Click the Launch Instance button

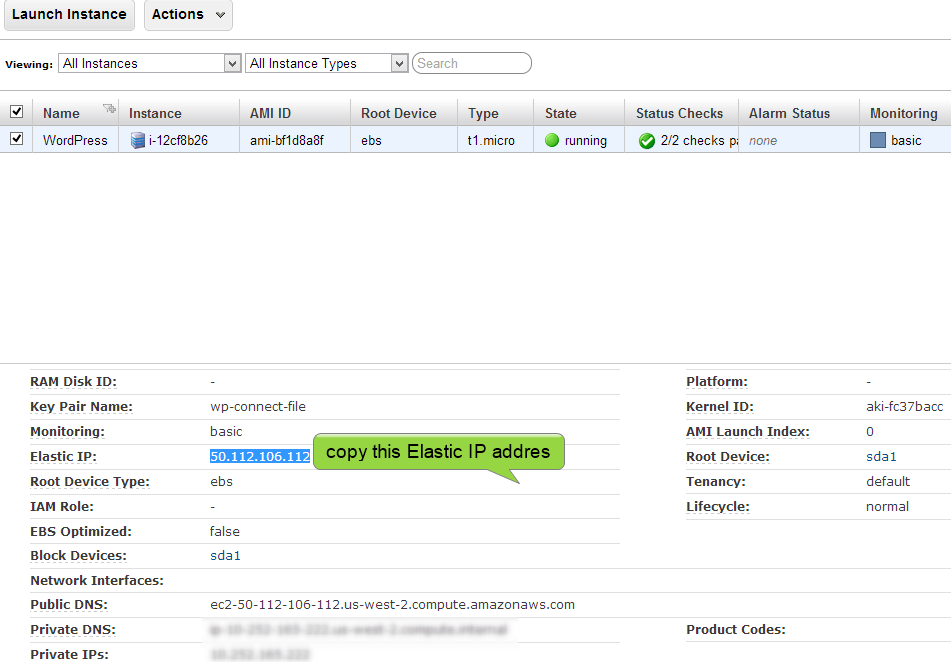pyautogui.click(x=69, y=15)
